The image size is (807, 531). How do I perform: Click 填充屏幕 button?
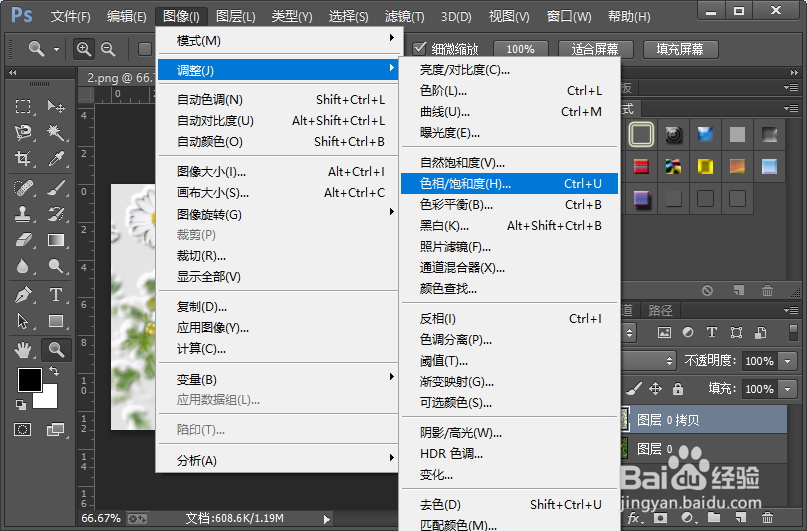point(680,49)
